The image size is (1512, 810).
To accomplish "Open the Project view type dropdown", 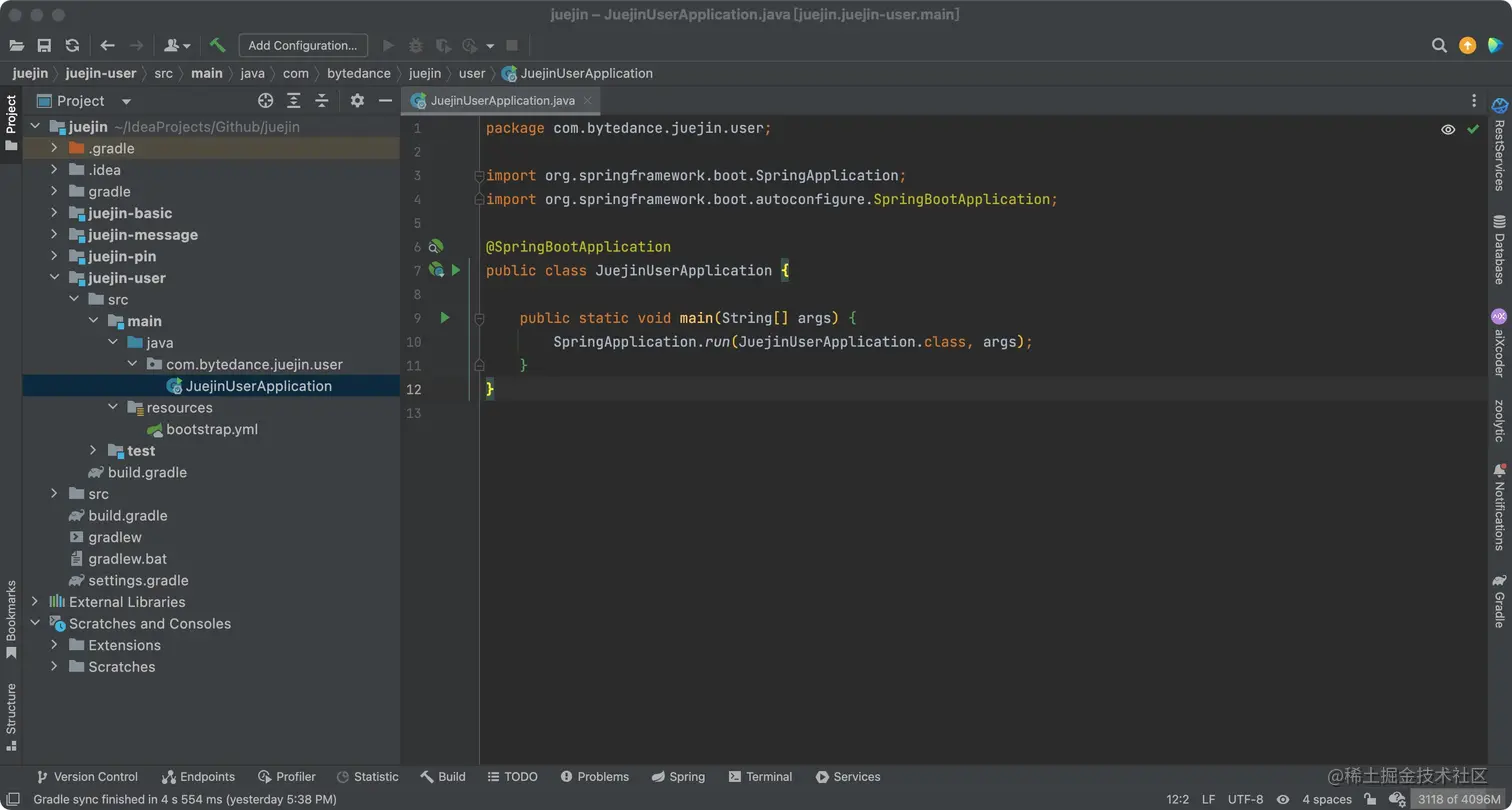I will (126, 101).
